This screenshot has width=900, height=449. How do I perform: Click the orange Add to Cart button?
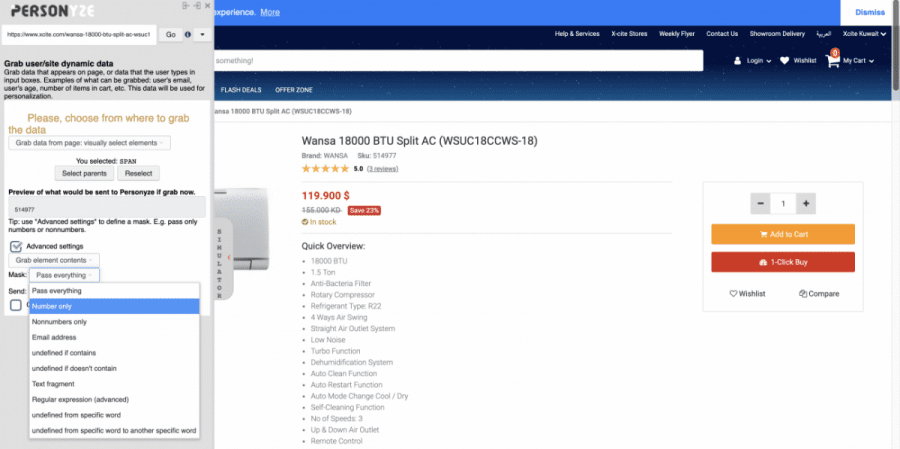point(783,234)
